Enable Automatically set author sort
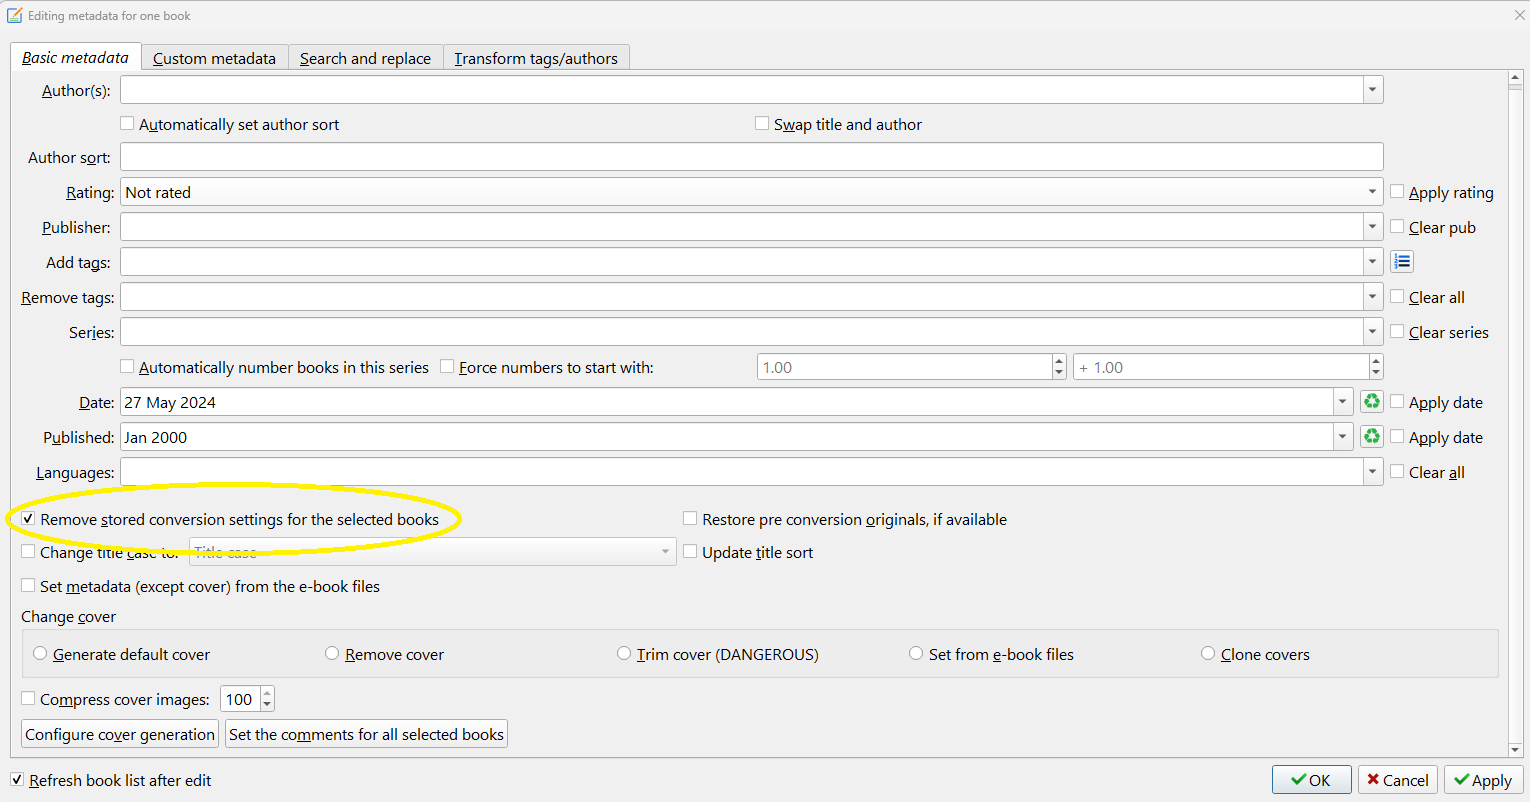Image resolution: width=1530 pixels, height=802 pixels. [127, 124]
